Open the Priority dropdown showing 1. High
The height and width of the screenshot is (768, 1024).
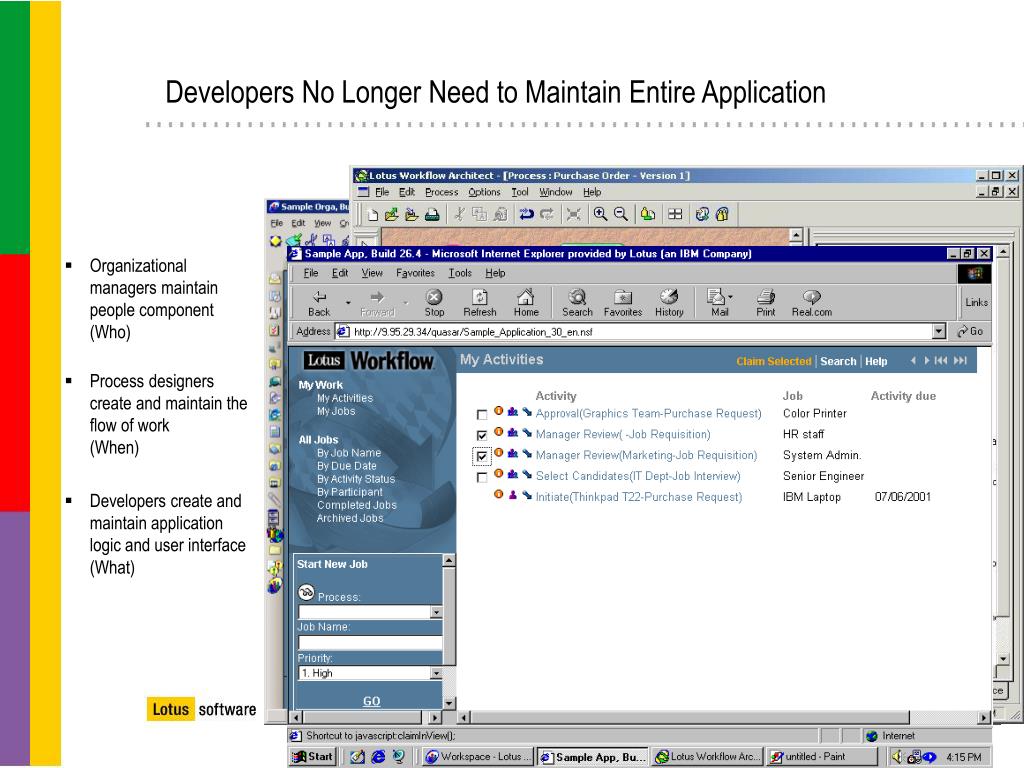click(436, 673)
